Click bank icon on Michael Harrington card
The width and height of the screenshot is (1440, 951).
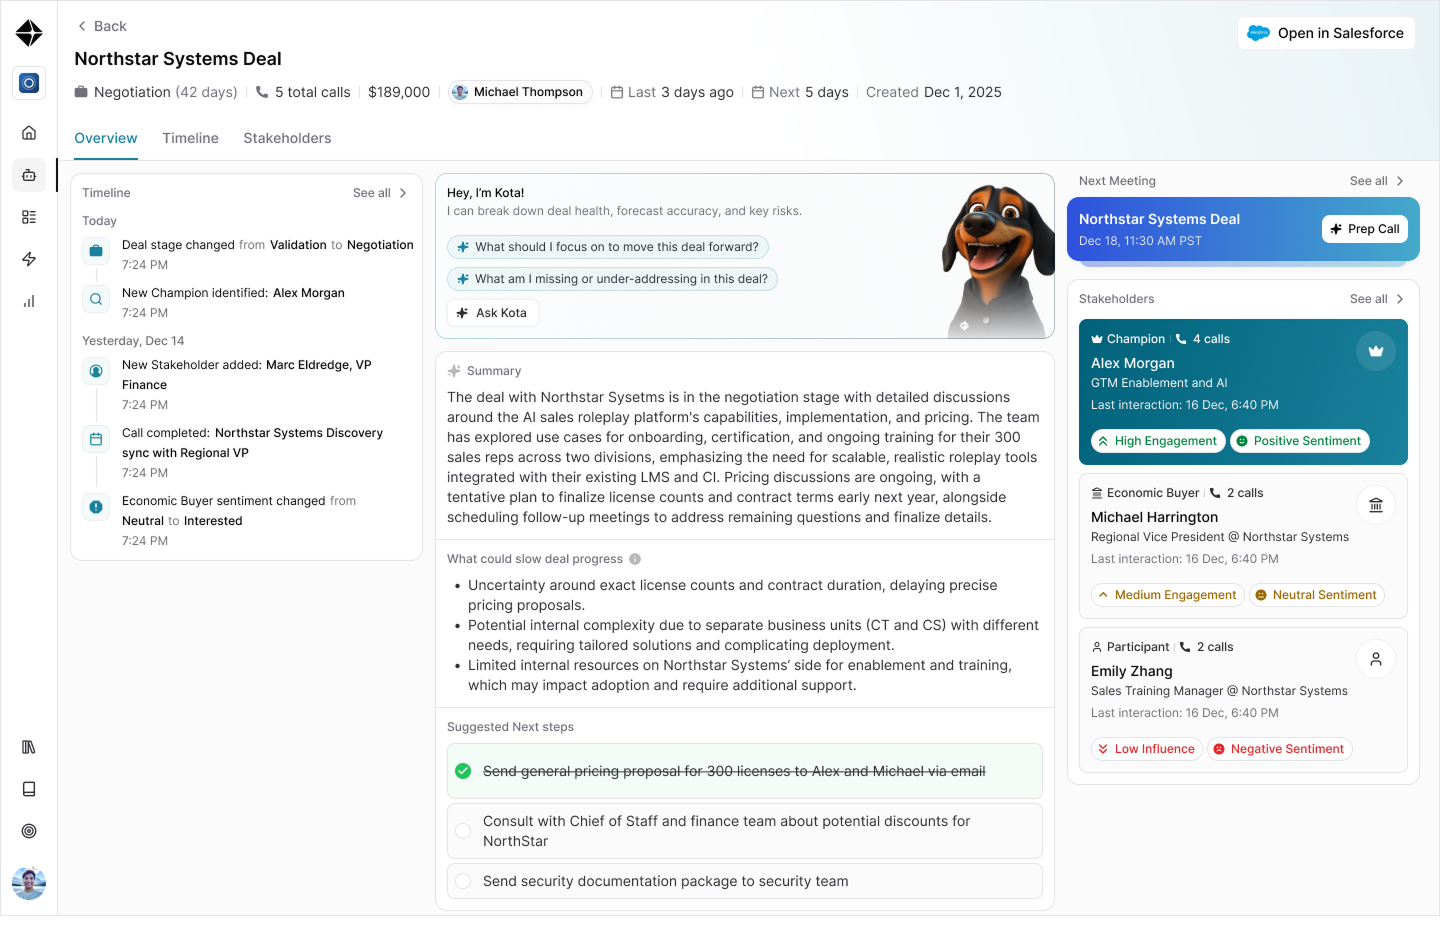1376,505
